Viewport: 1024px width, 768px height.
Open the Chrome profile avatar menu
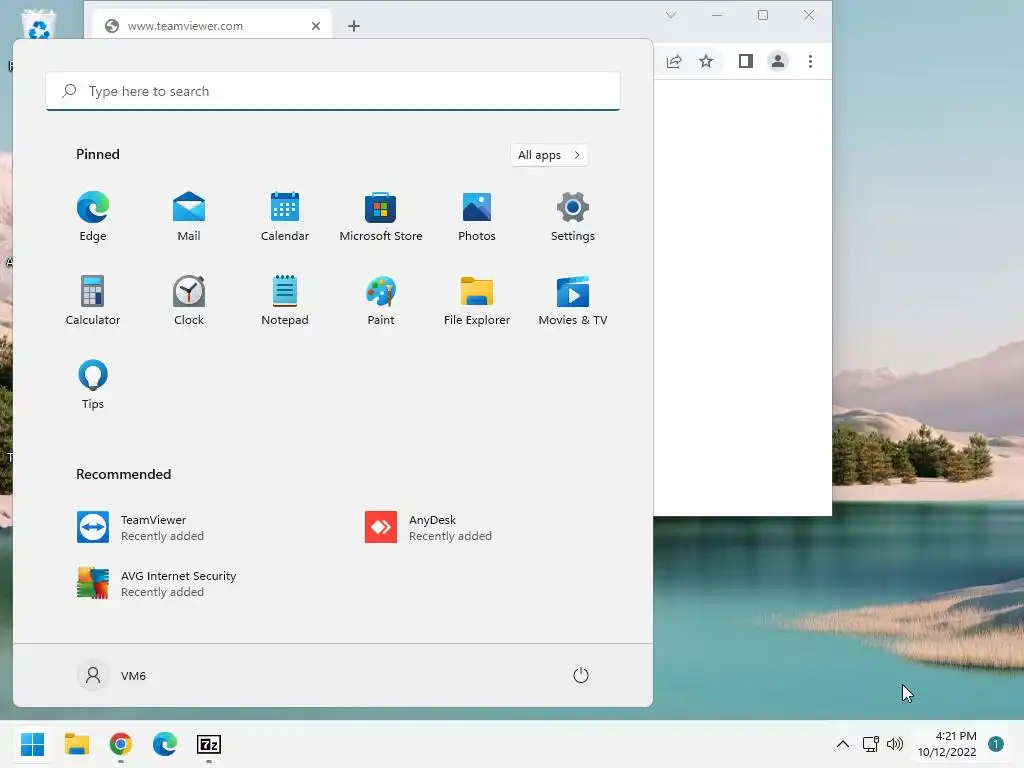coord(778,61)
